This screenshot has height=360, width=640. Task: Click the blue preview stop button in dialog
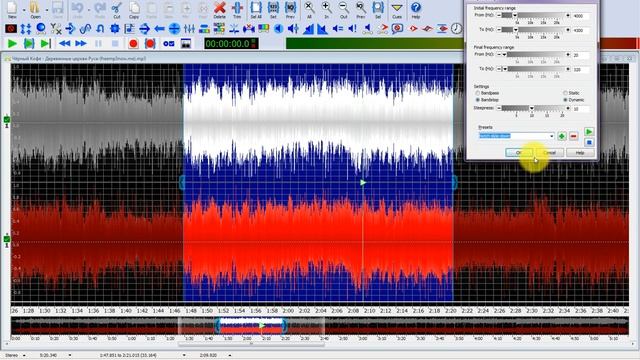(x=589, y=142)
